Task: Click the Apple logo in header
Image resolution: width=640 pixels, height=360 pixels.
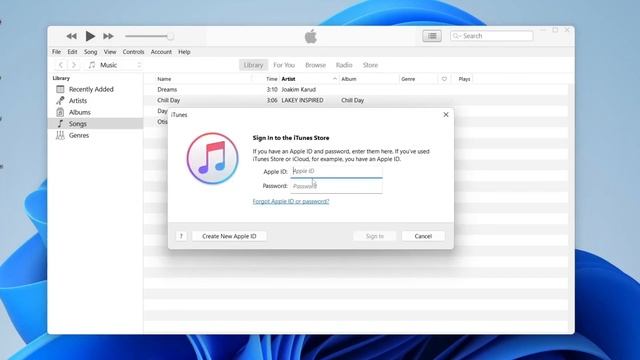Action: tap(311, 36)
